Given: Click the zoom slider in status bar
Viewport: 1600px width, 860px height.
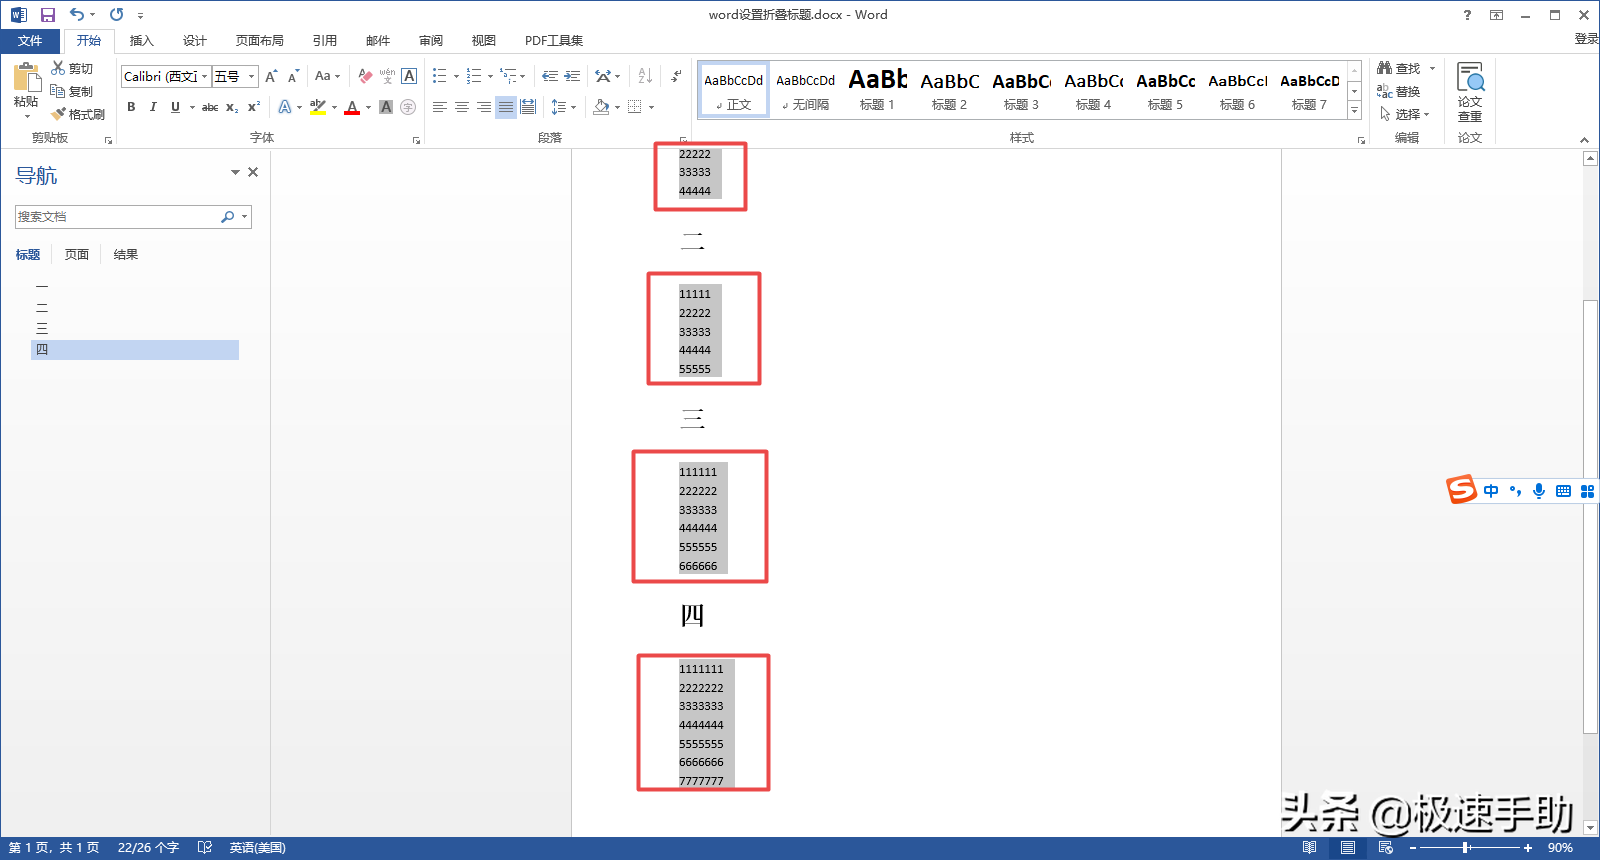Looking at the screenshot, I should point(1466,848).
